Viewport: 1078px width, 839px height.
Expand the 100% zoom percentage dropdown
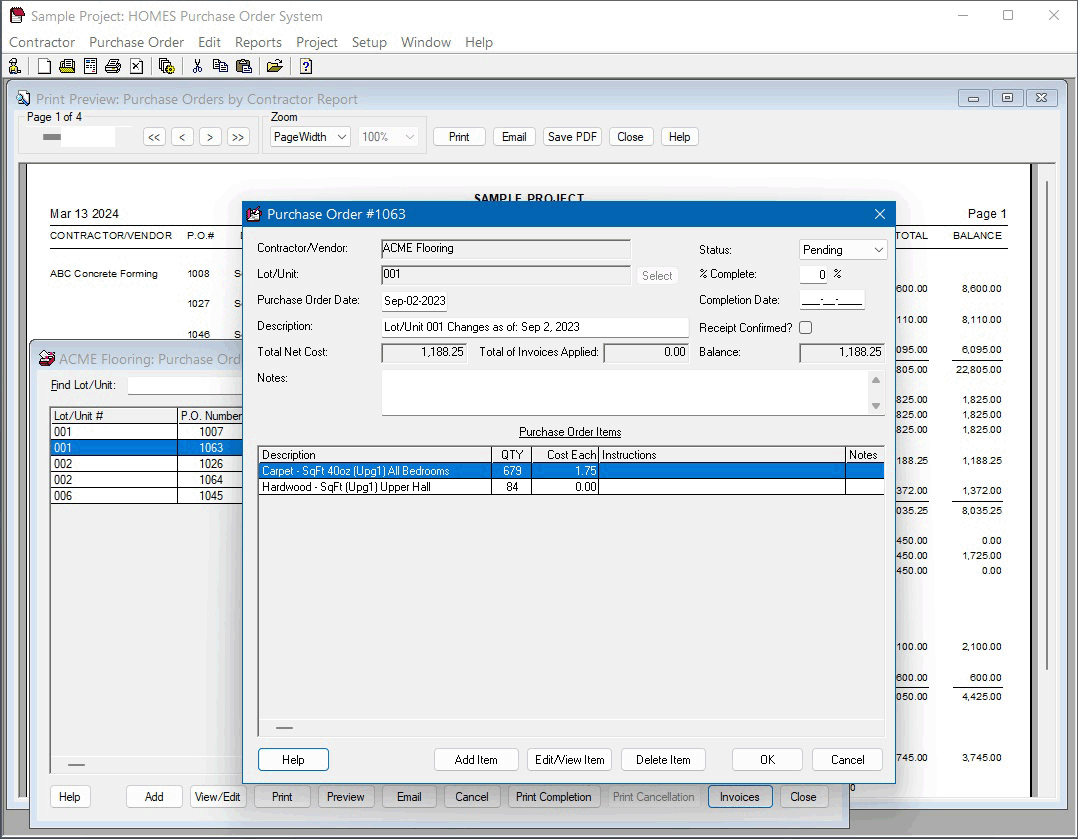(388, 136)
